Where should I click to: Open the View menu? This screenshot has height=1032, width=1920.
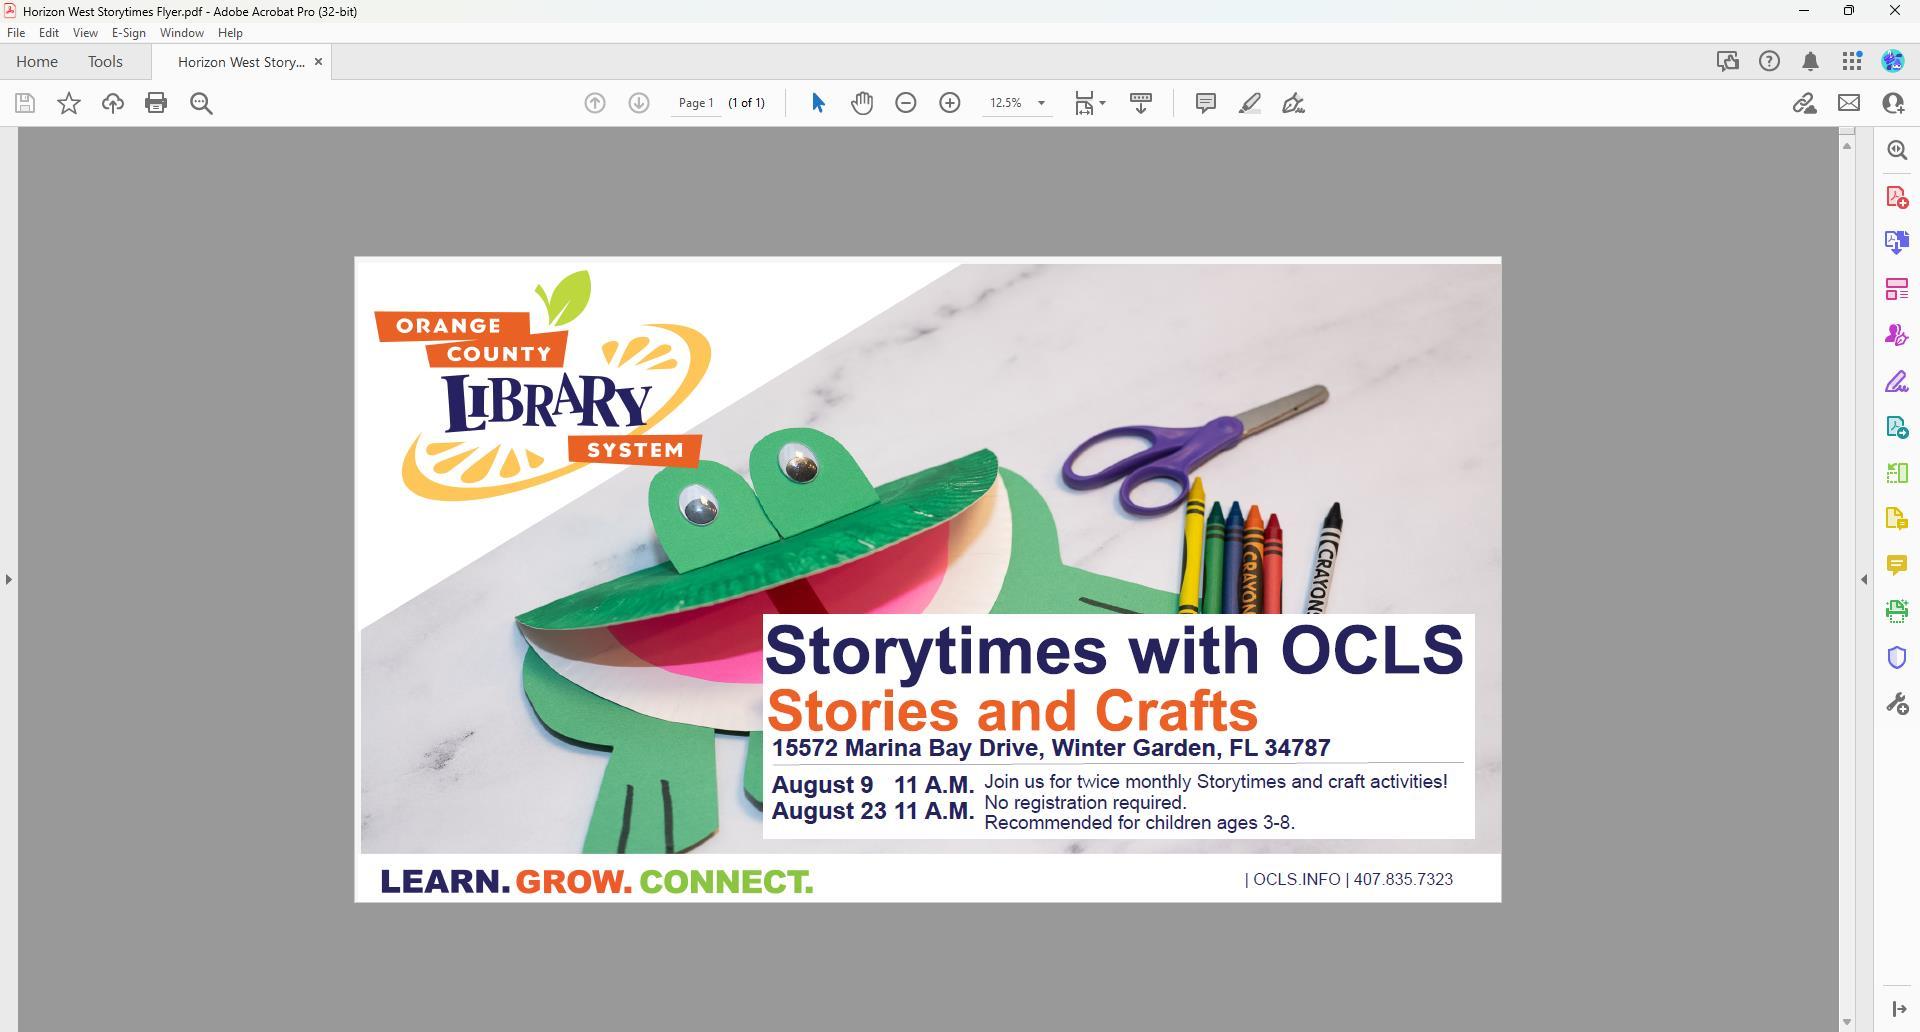click(85, 33)
